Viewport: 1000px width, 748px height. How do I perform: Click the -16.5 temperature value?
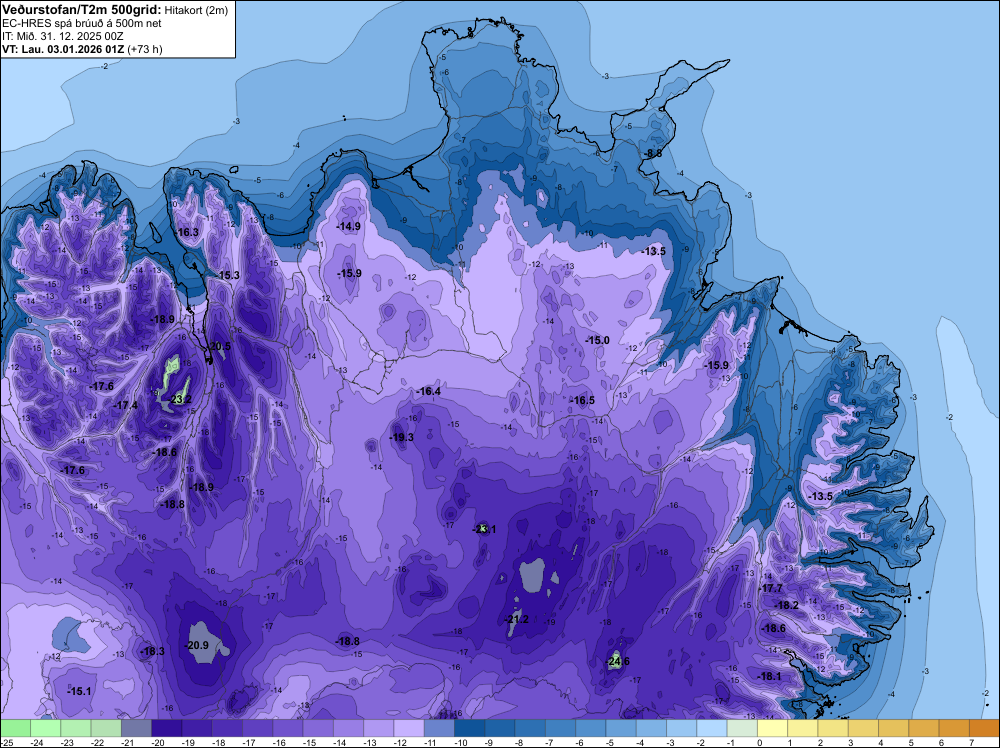pyautogui.click(x=582, y=400)
